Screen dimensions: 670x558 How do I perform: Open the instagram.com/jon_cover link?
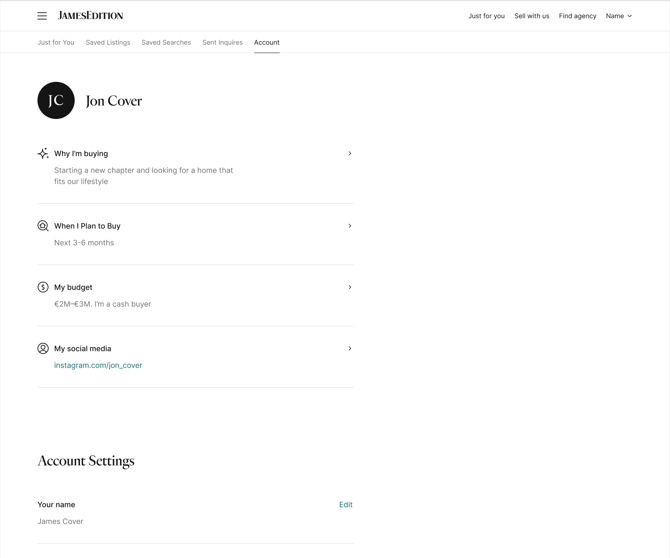coord(98,366)
